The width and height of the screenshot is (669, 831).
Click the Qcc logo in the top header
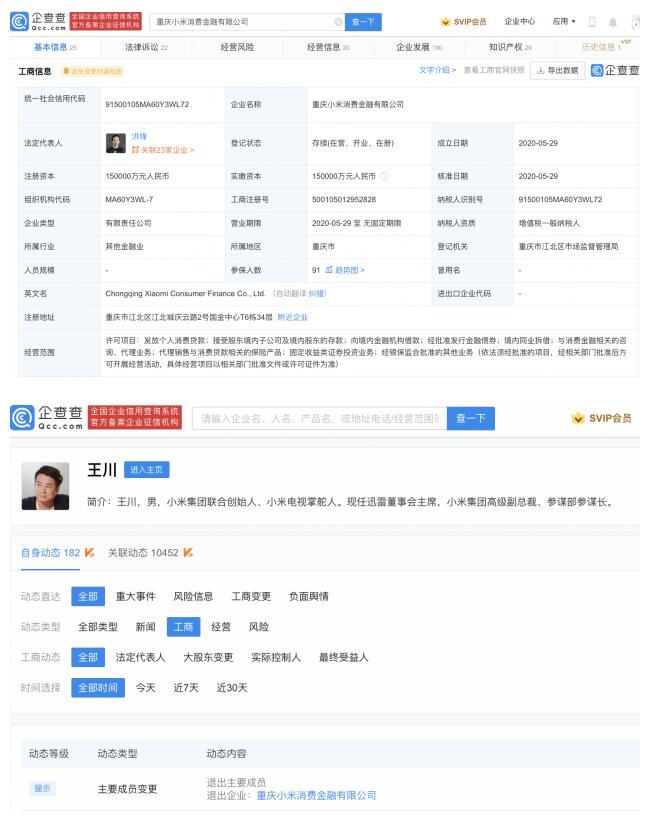(x=38, y=22)
